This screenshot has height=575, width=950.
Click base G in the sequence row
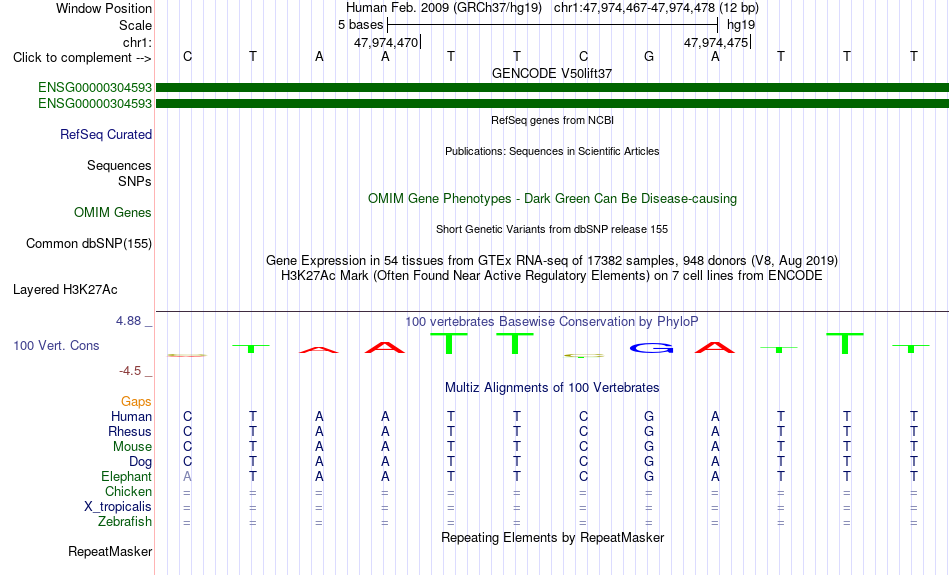click(x=649, y=57)
